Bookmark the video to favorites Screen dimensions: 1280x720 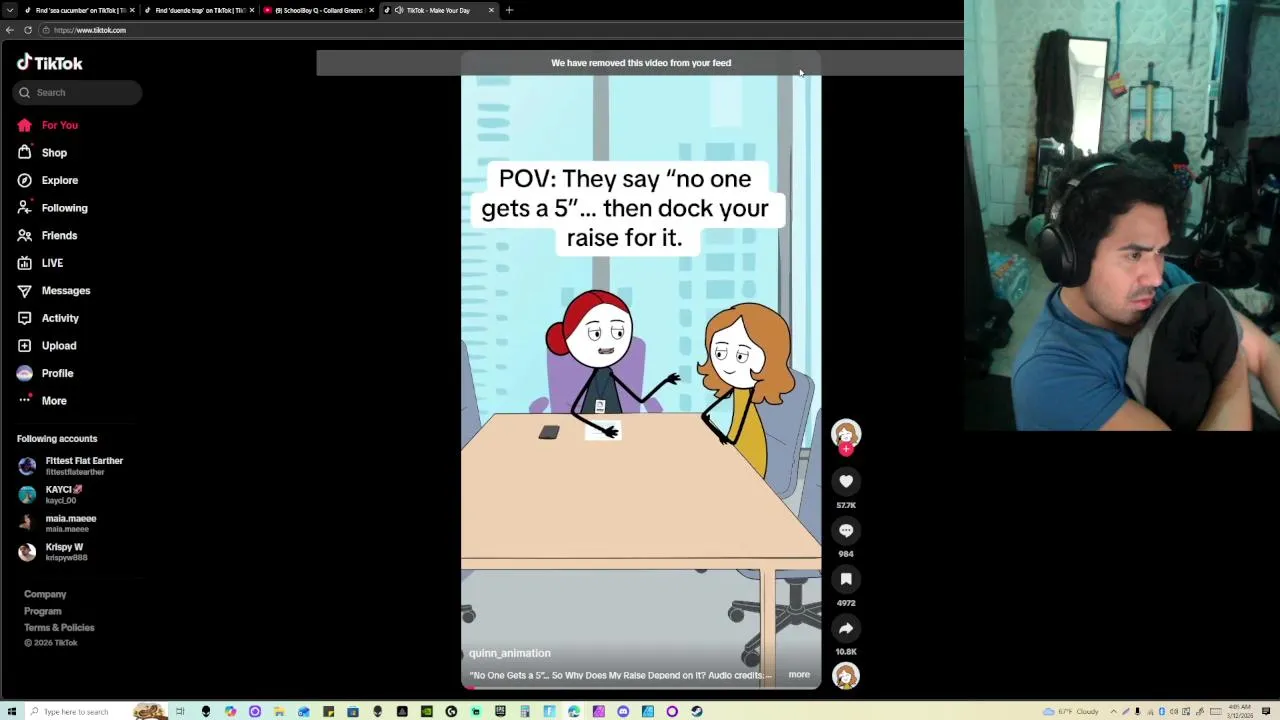846,579
